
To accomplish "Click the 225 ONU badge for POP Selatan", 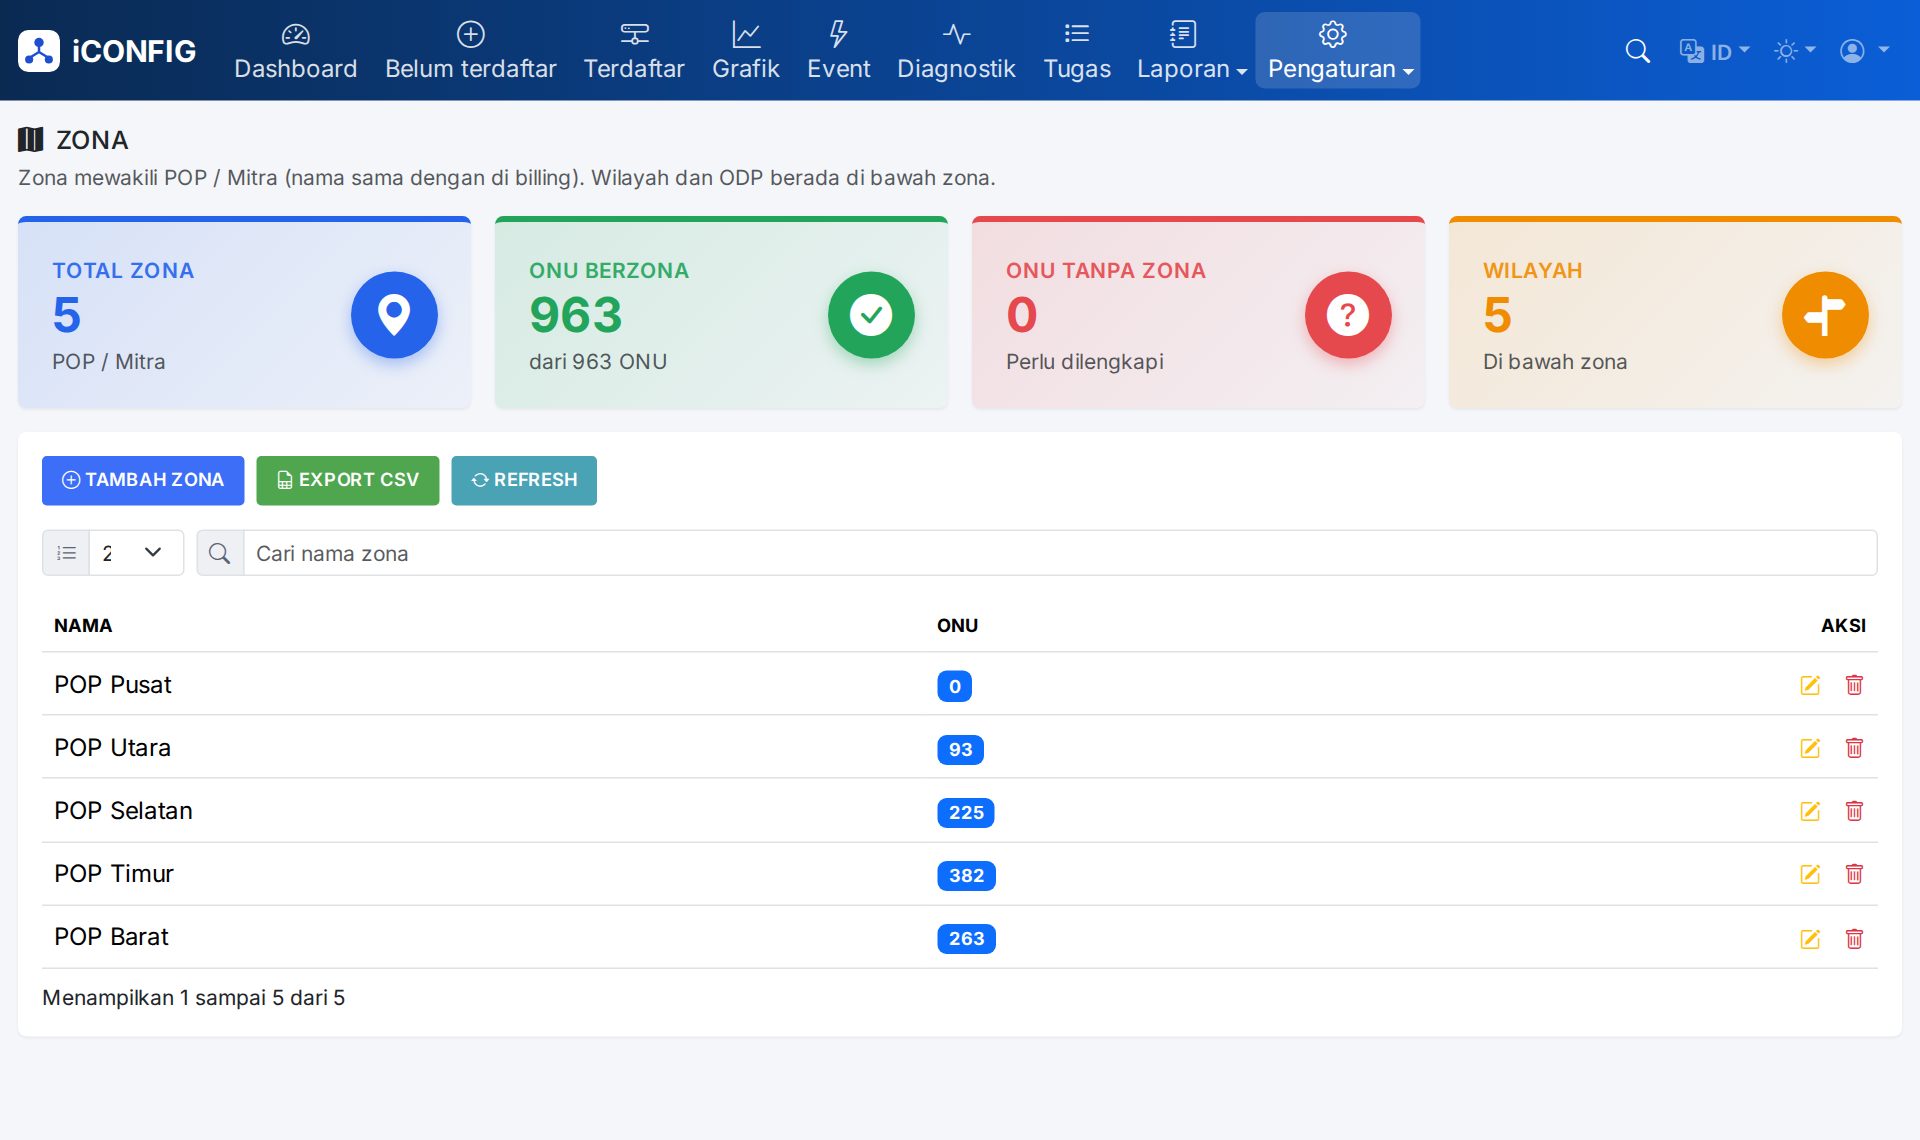I will [x=966, y=812].
